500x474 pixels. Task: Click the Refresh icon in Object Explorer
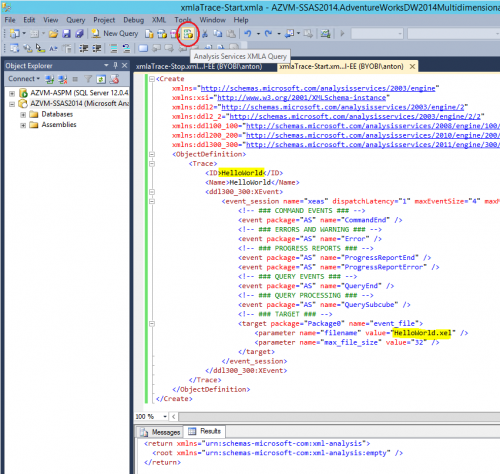click(101, 79)
